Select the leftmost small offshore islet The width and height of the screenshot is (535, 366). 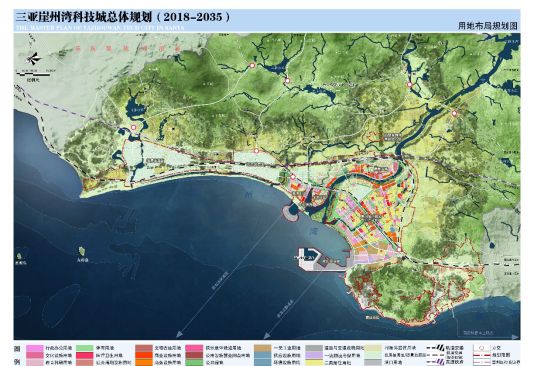19,256
